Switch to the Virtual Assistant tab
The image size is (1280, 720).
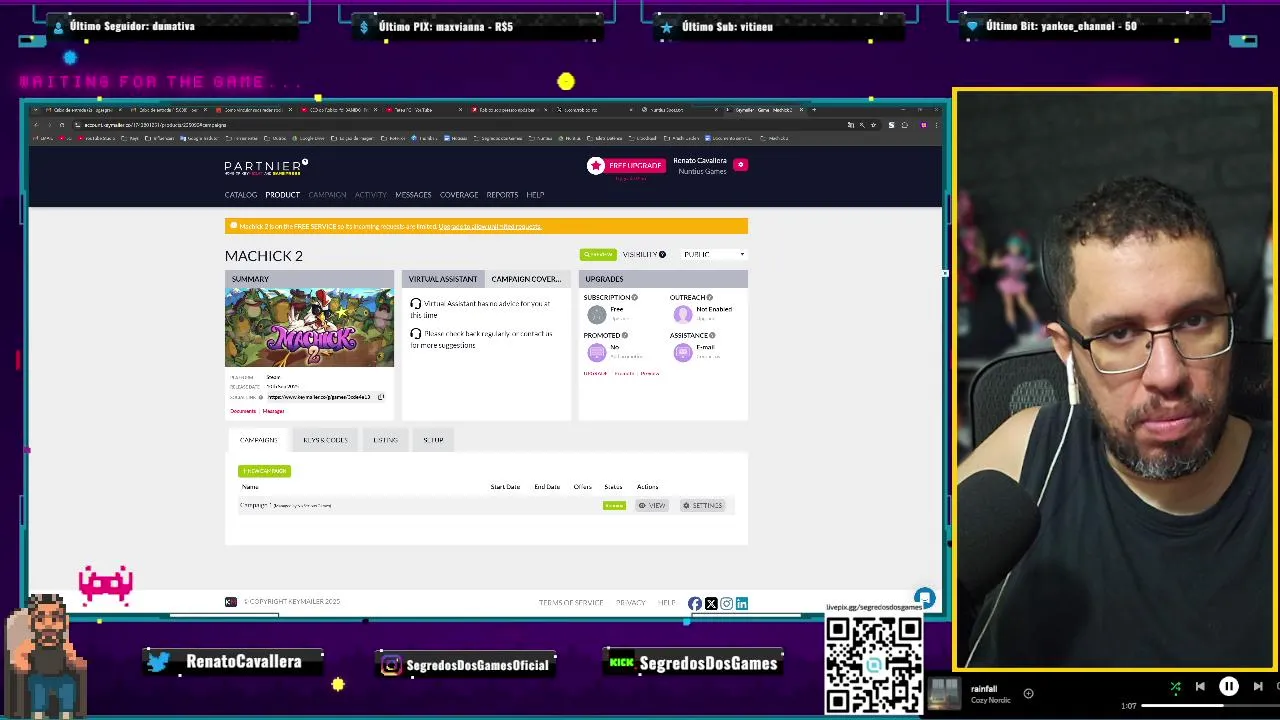tap(442, 279)
